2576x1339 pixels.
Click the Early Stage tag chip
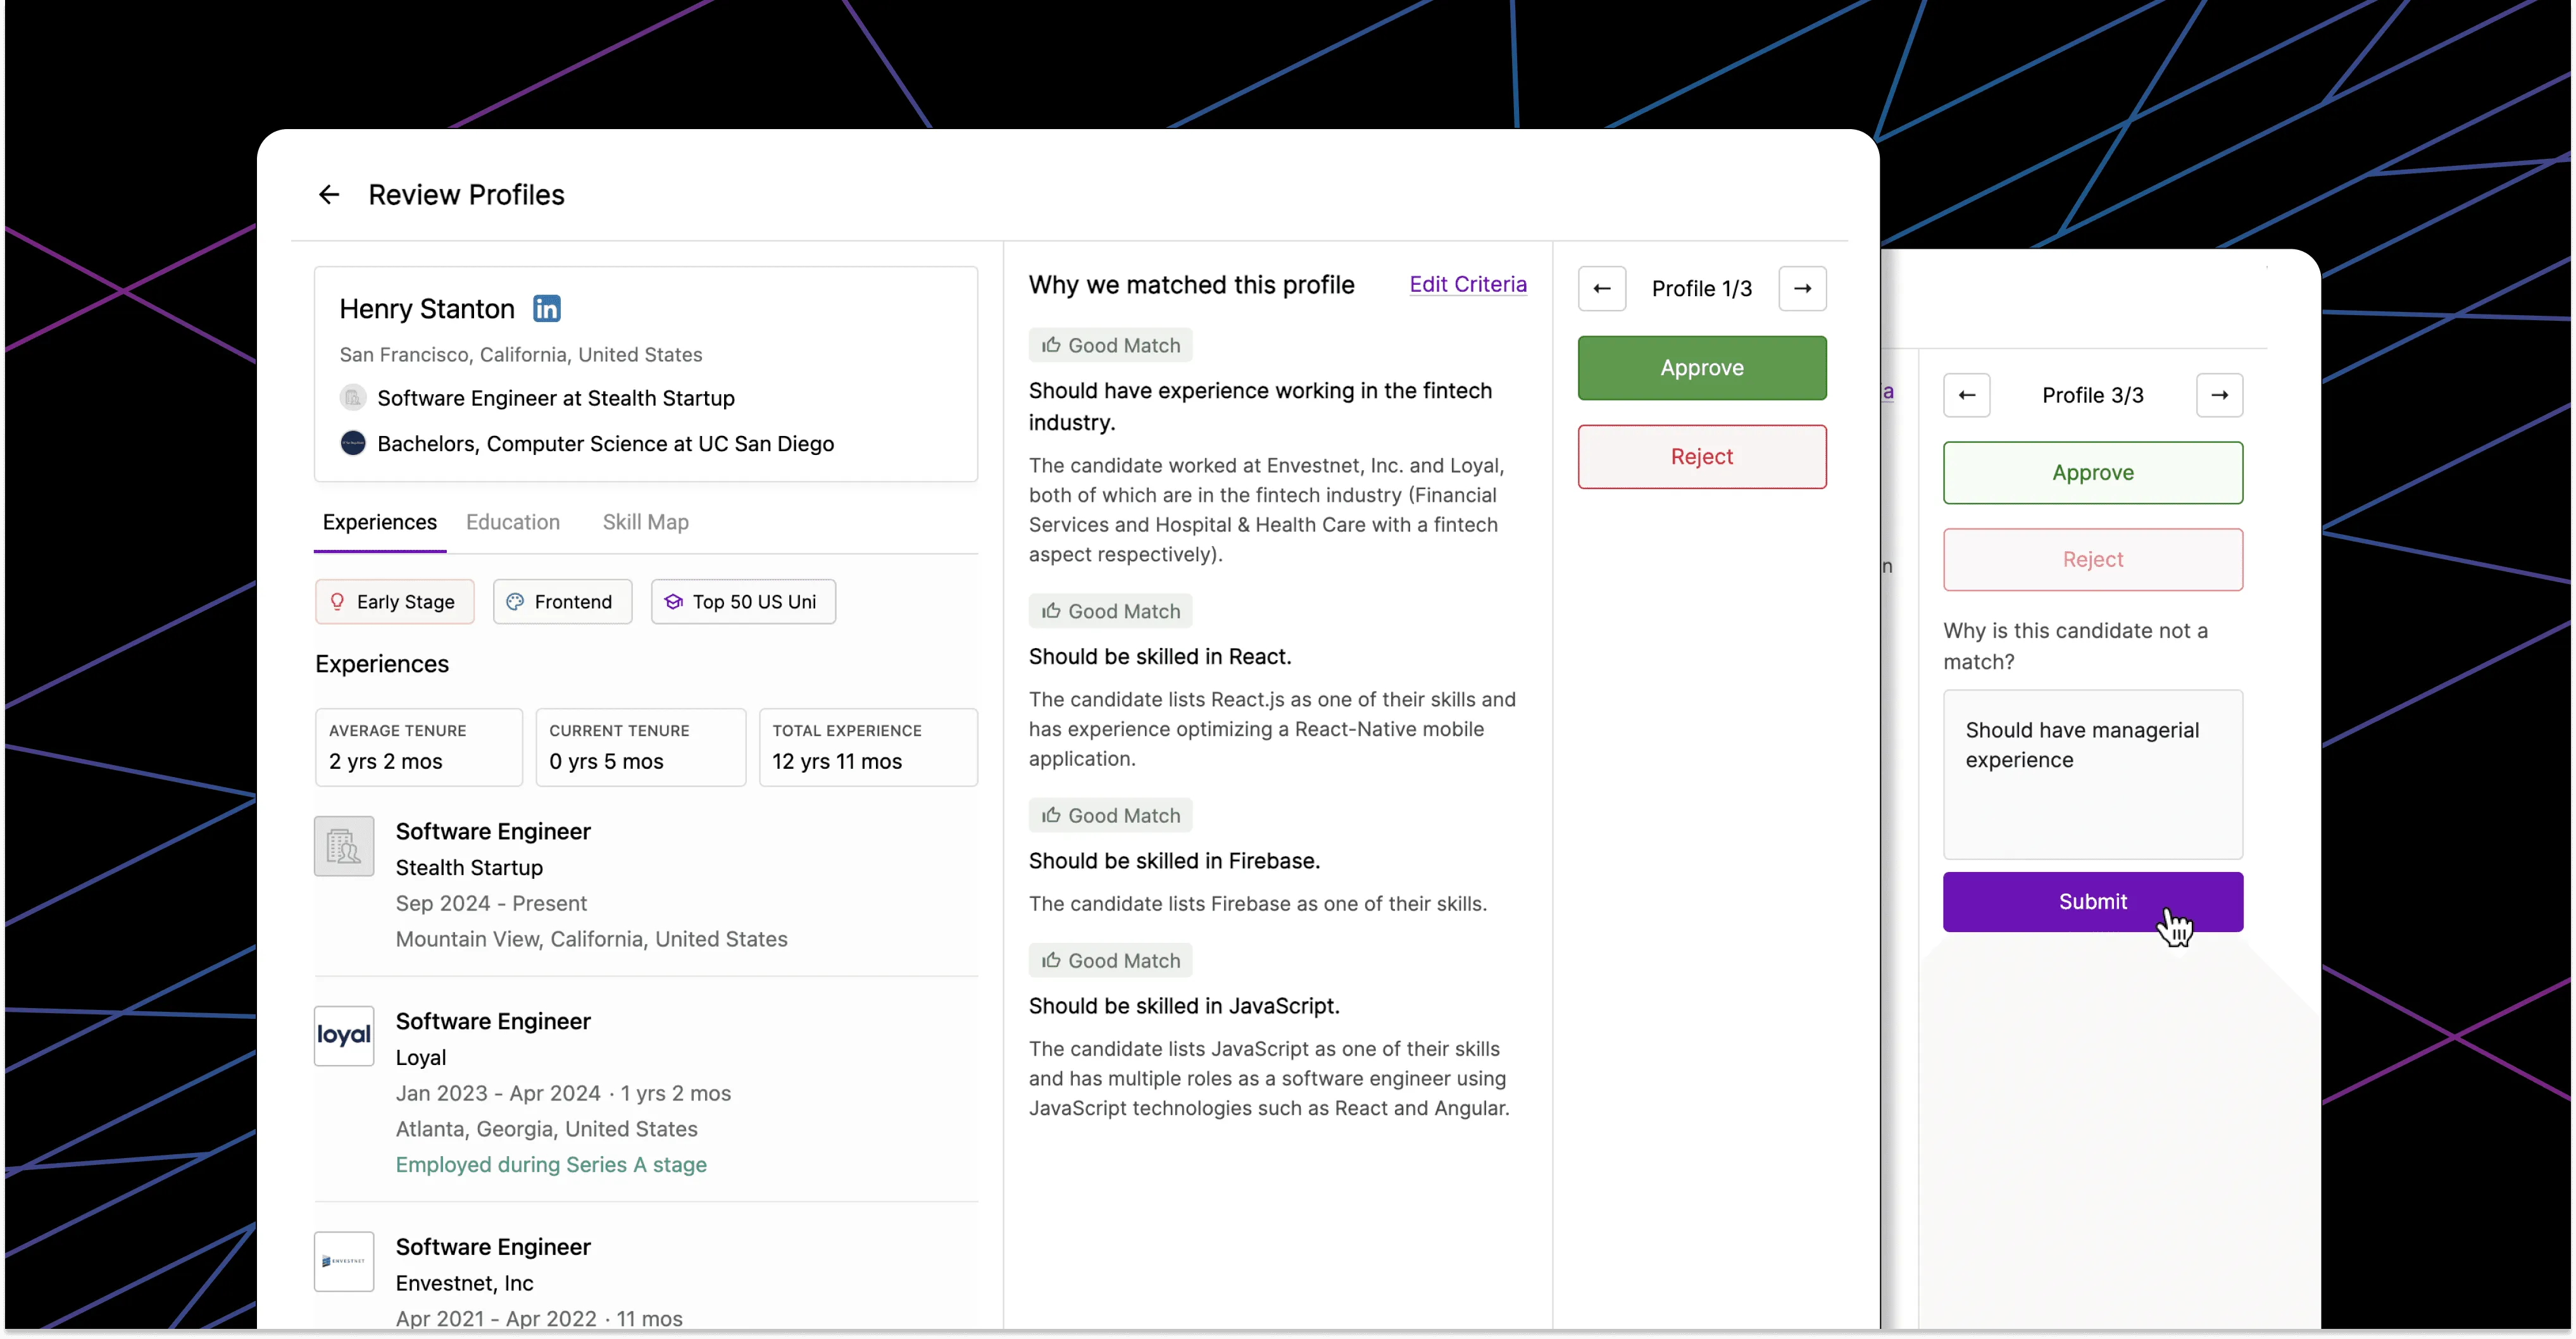tap(394, 602)
